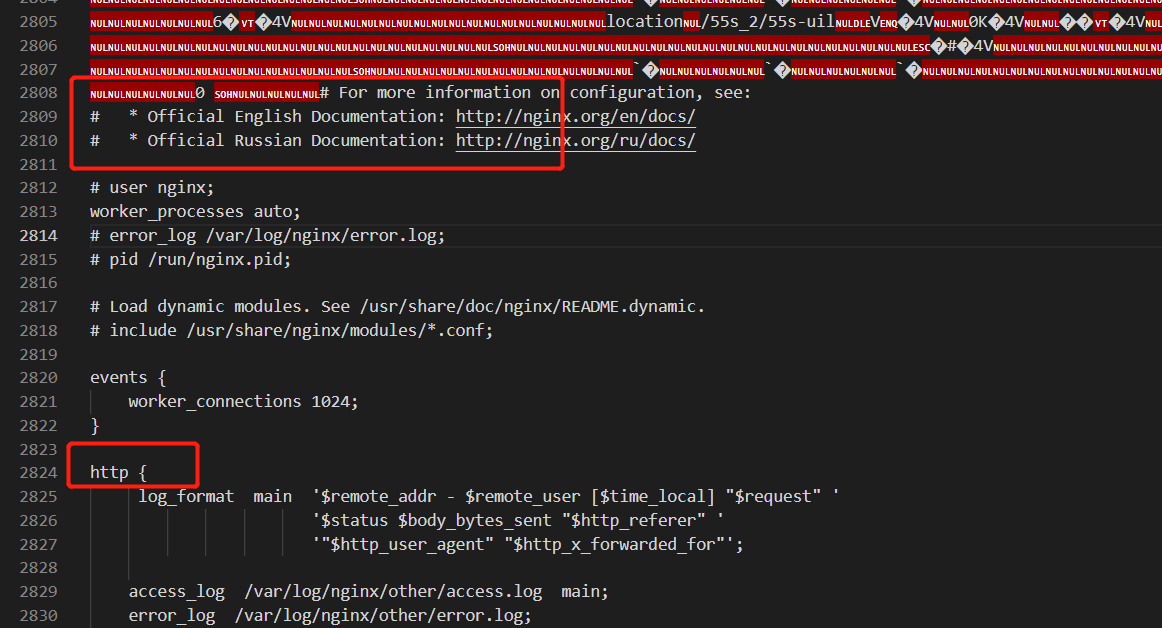1162x628 pixels.
Task: Click the "# include /usr/share/nginx/modules/*.conf;" line
Action: pyautogui.click(x=291, y=330)
